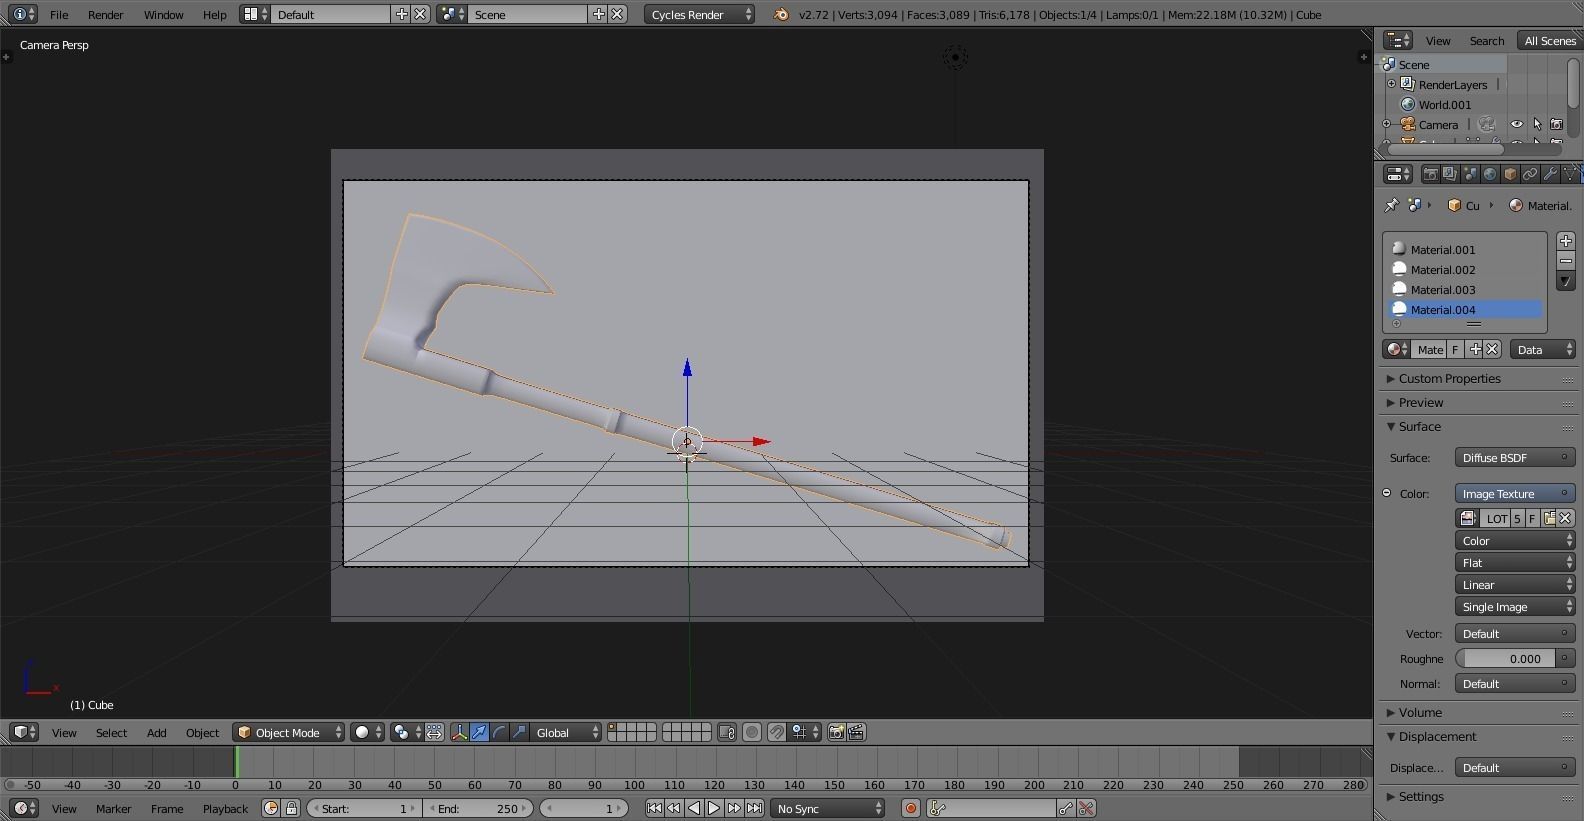Toggle the proportional editing button
The image size is (1584, 821).
point(752,732)
